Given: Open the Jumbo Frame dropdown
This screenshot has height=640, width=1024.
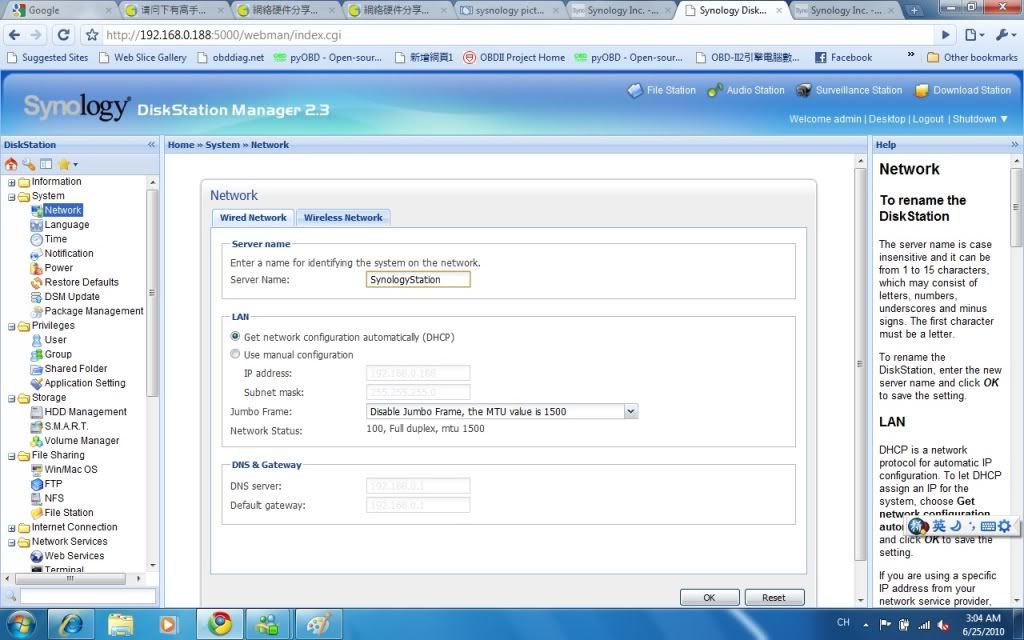Looking at the screenshot, I should pyautogui.click(x=630, y=411).
